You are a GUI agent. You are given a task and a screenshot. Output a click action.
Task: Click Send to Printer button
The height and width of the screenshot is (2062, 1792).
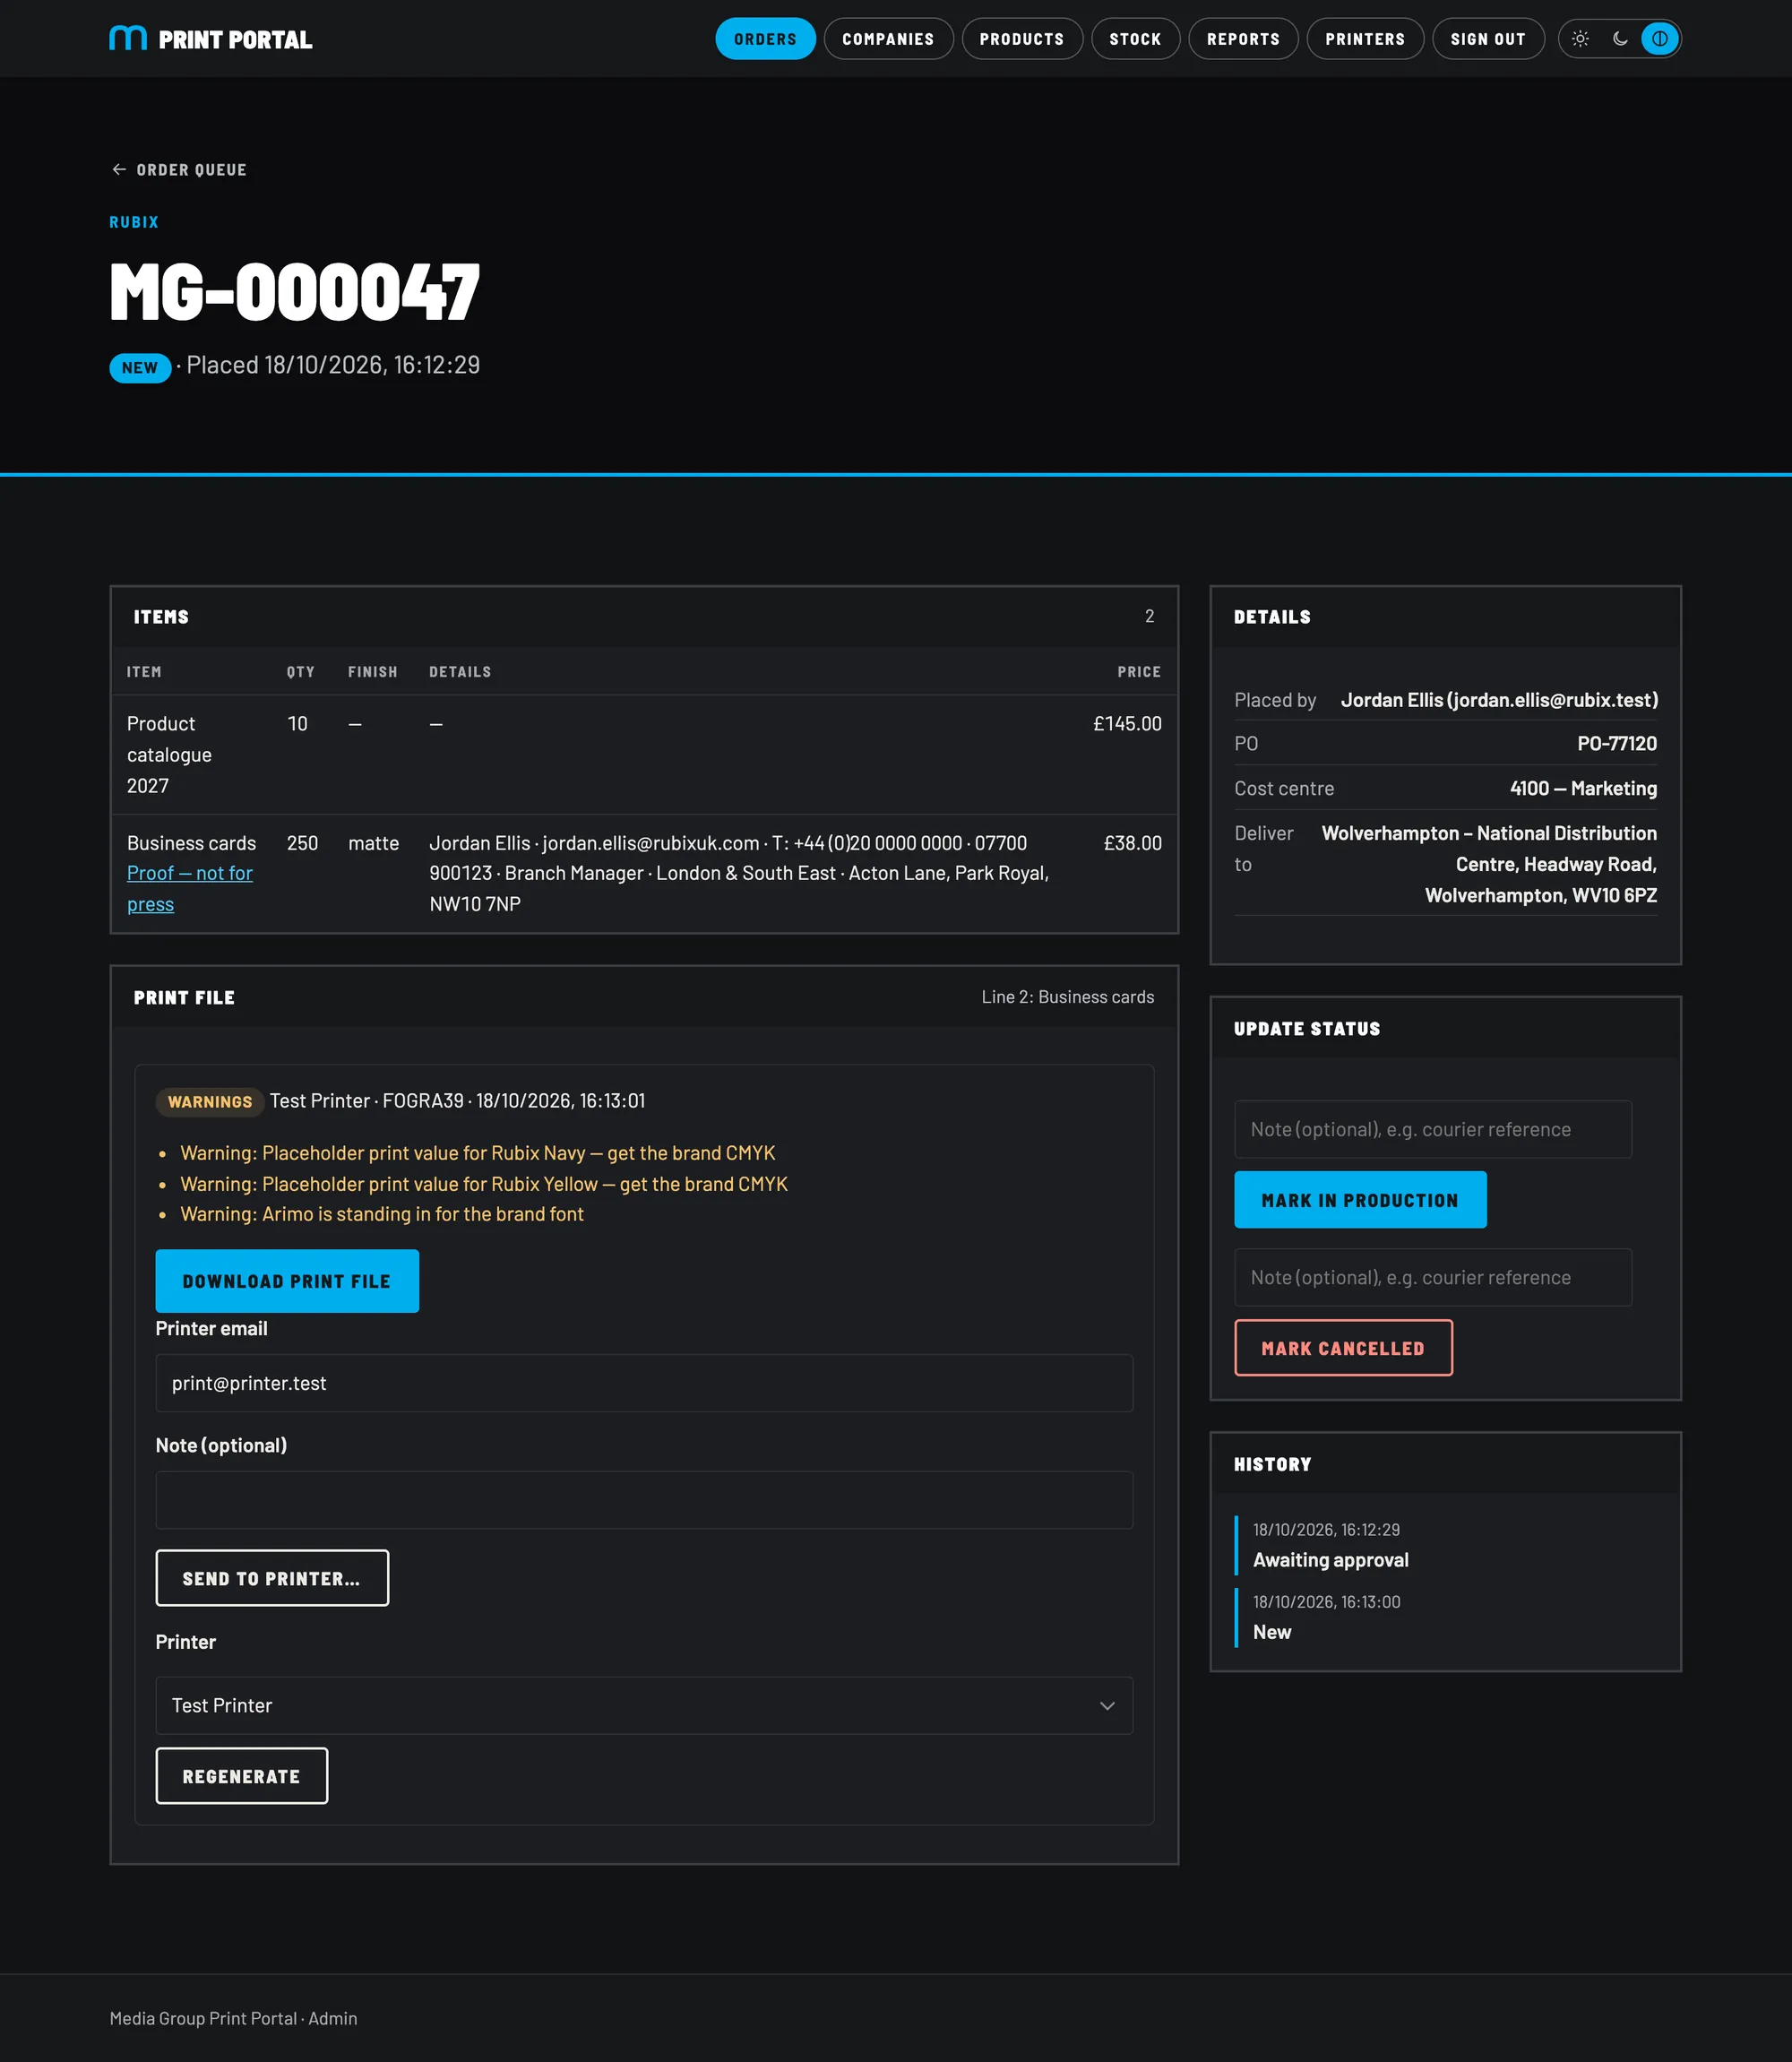click(272, 1578)
